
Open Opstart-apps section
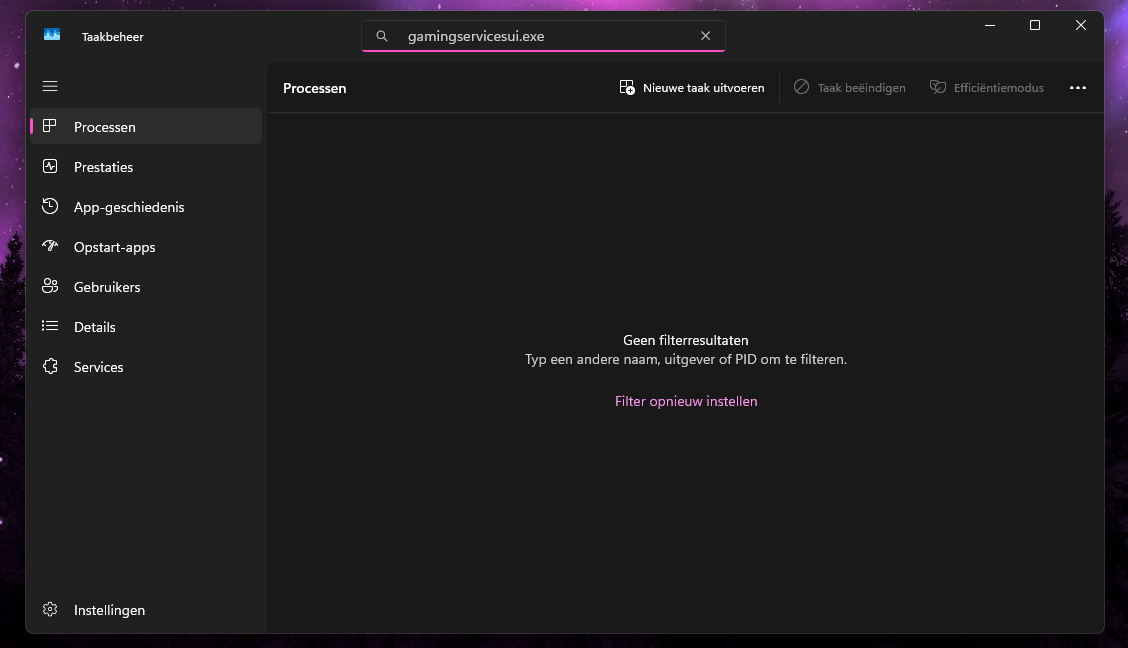146,247
